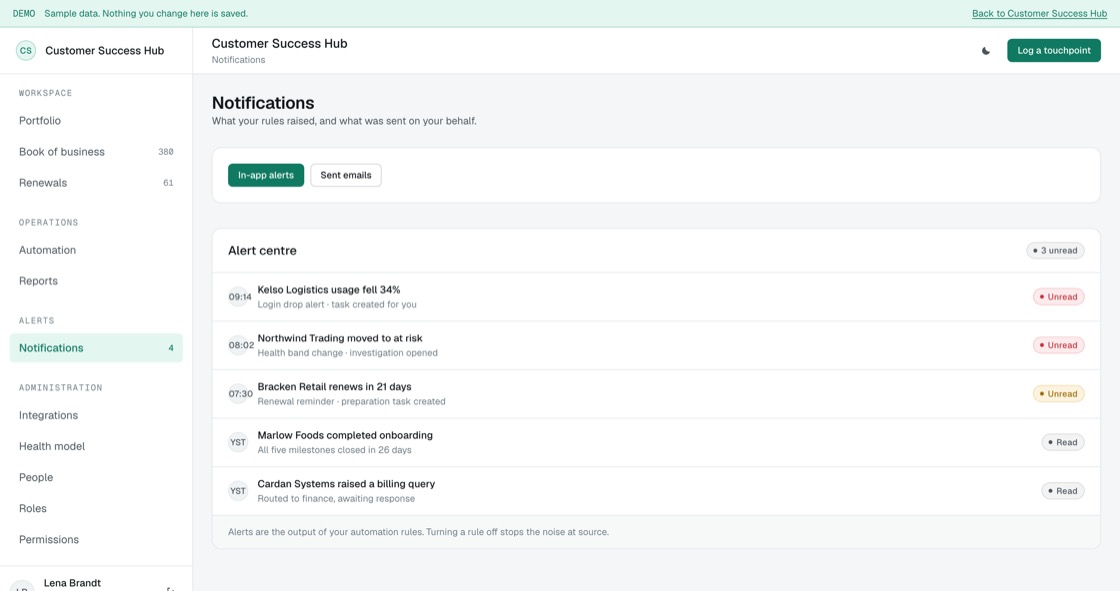Follow the Back to Customer Success Hub link

1039,14
